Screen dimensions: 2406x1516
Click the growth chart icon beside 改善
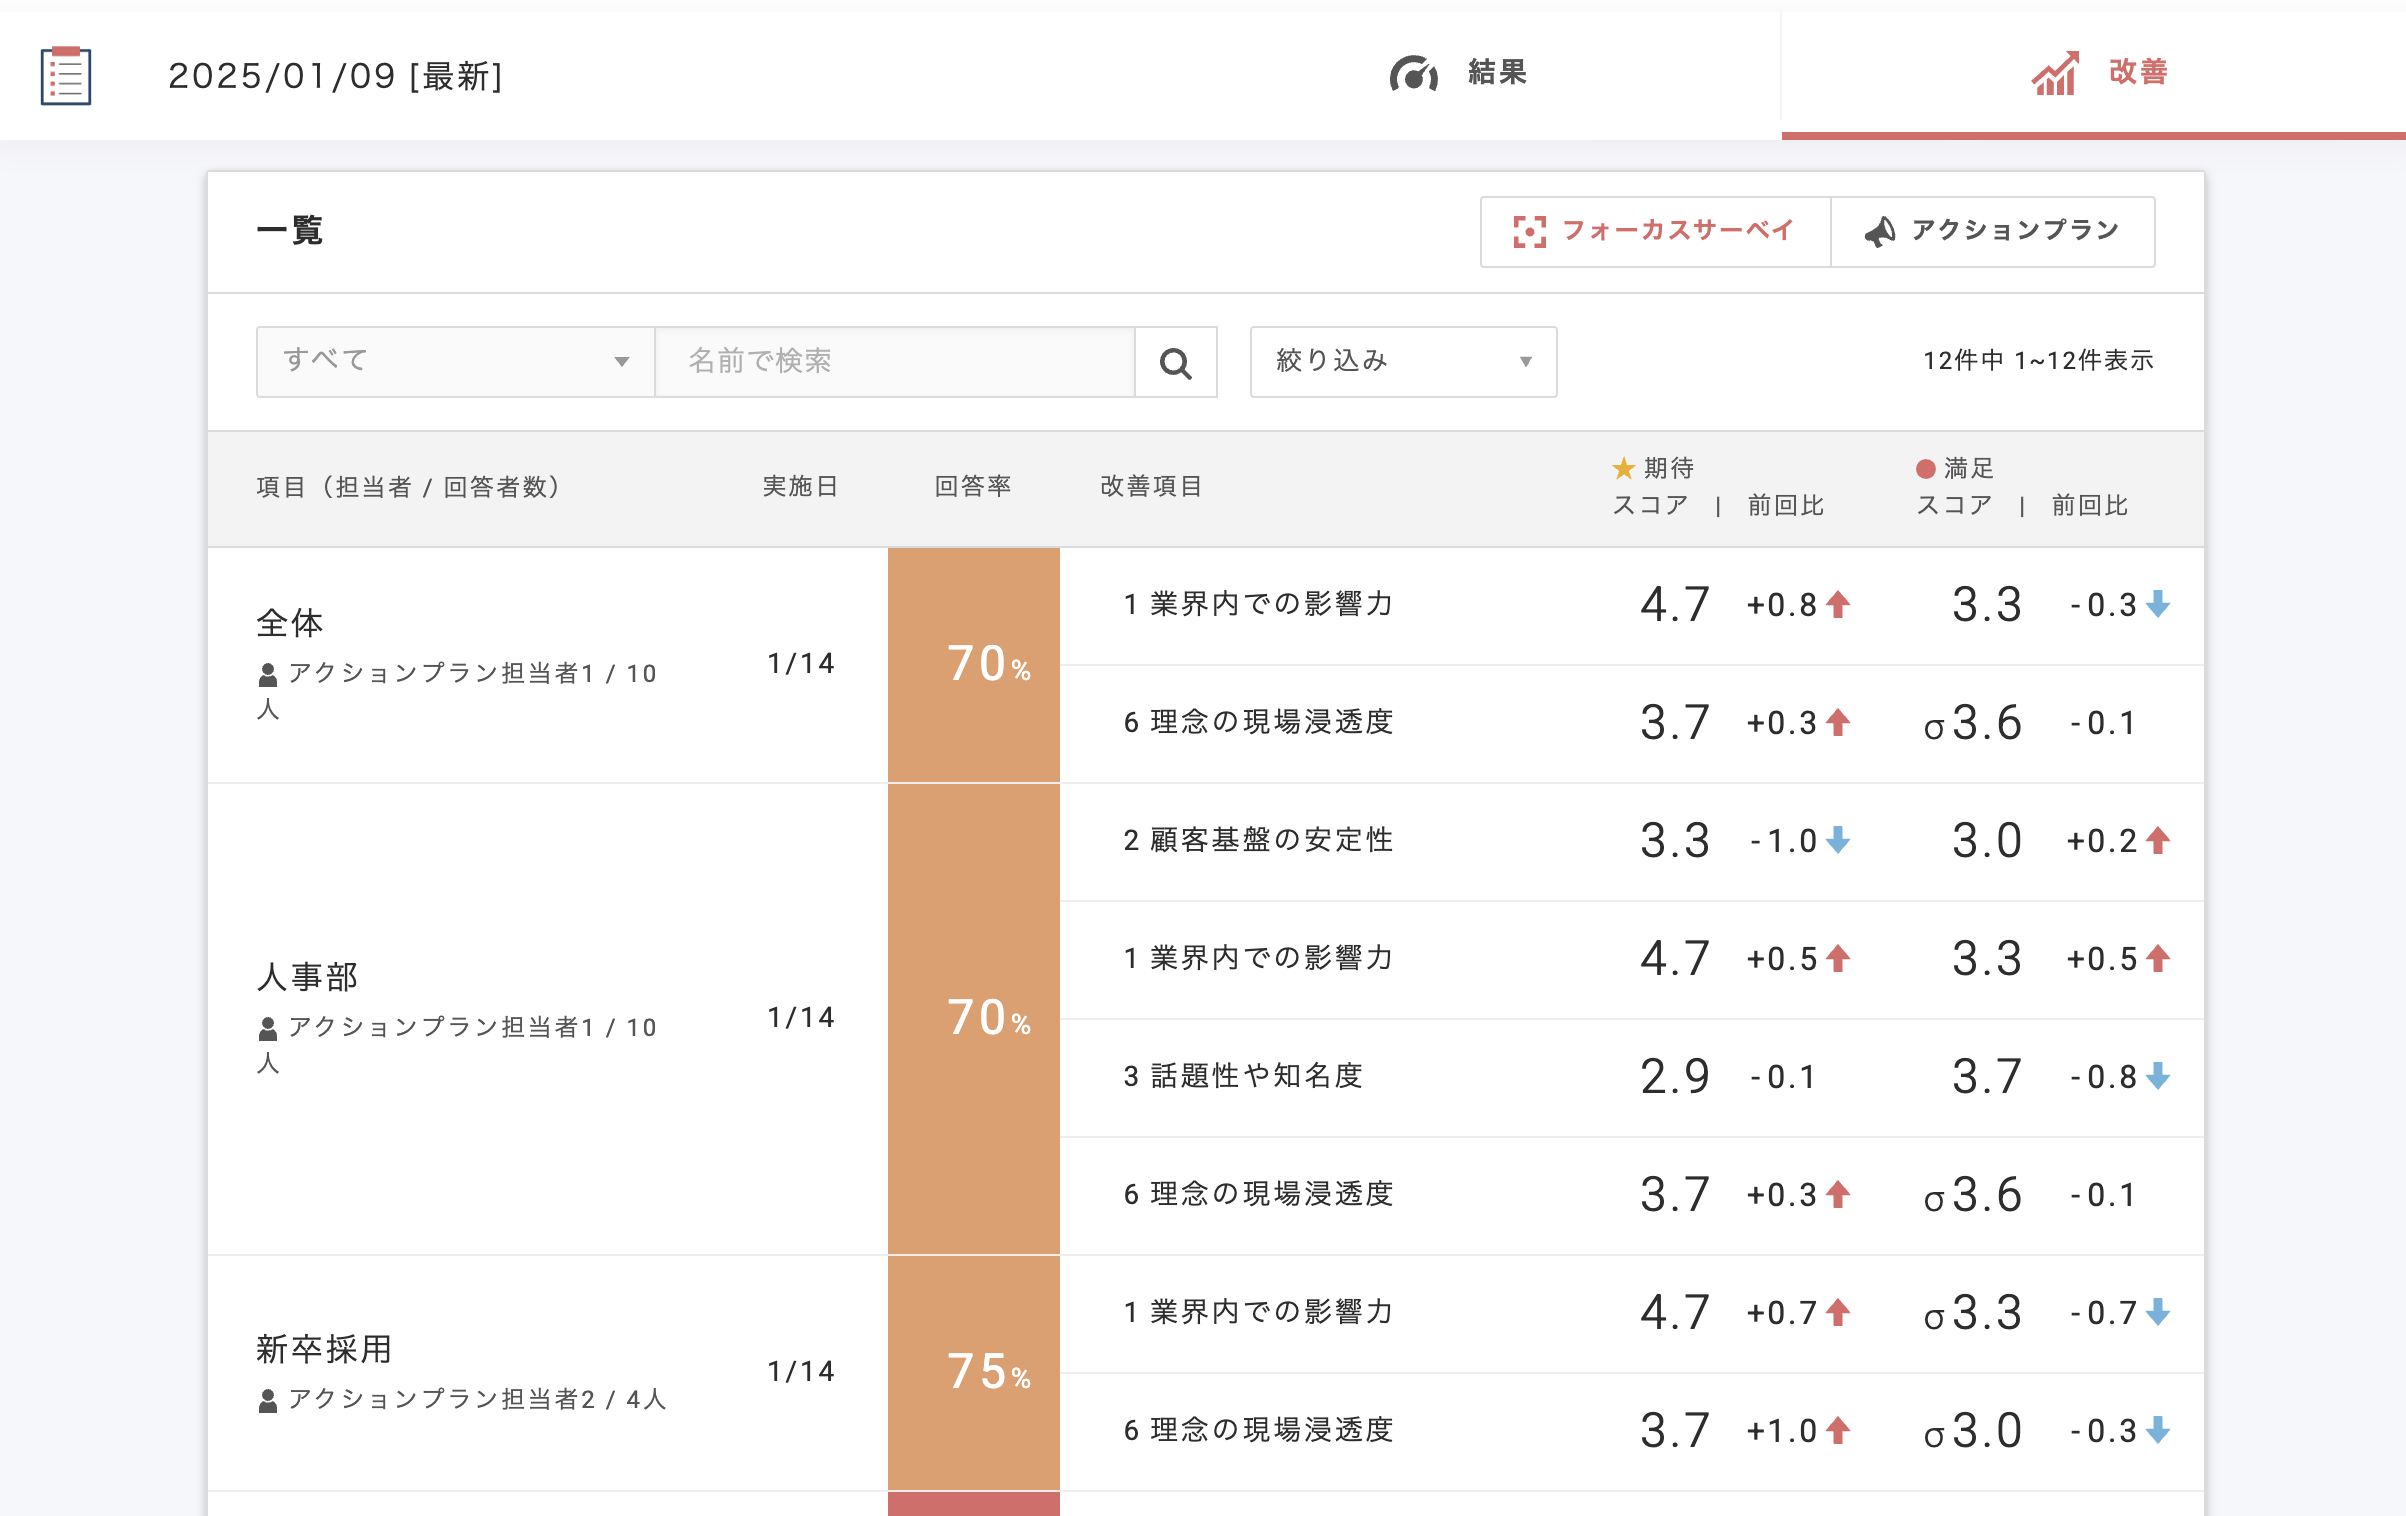click(x=2055, y=74)
